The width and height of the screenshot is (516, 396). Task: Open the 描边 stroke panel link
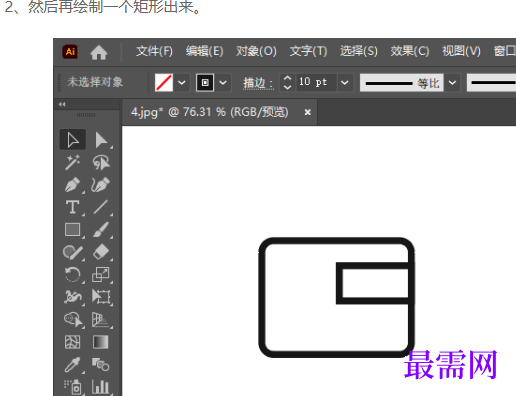(258, 83)
